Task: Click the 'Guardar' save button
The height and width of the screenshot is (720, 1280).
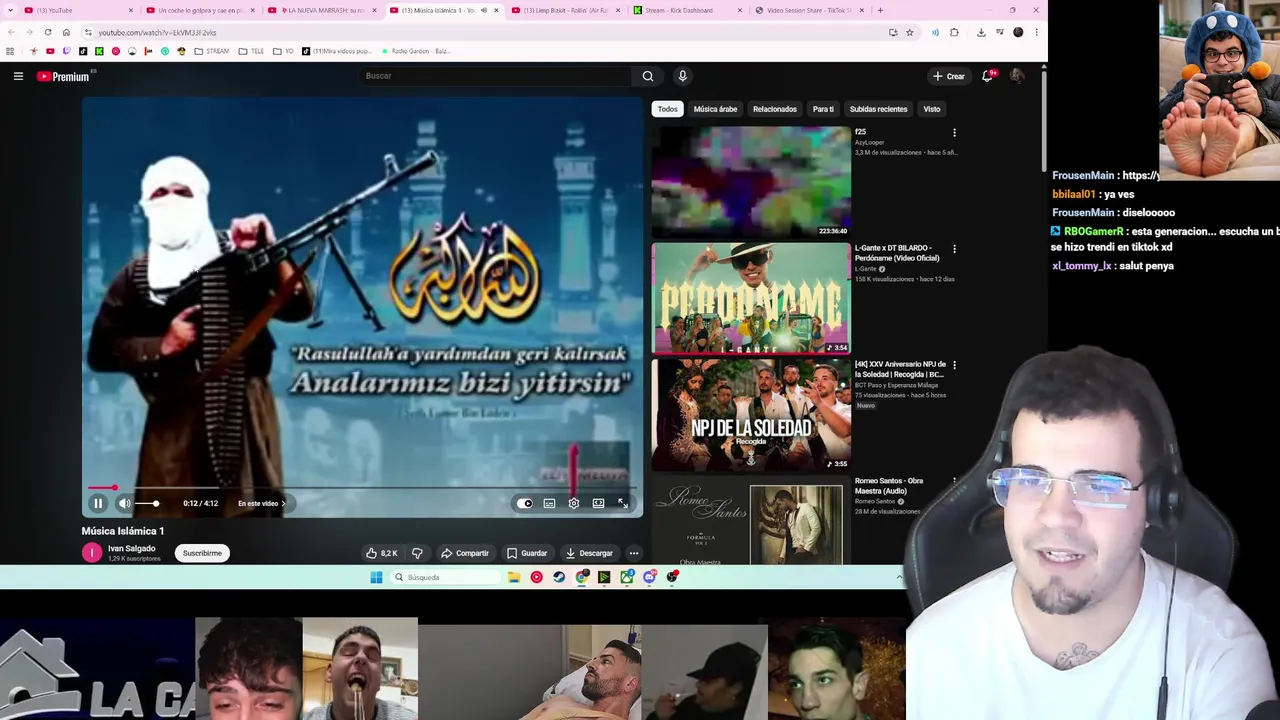Action: [x=527, y=553]
